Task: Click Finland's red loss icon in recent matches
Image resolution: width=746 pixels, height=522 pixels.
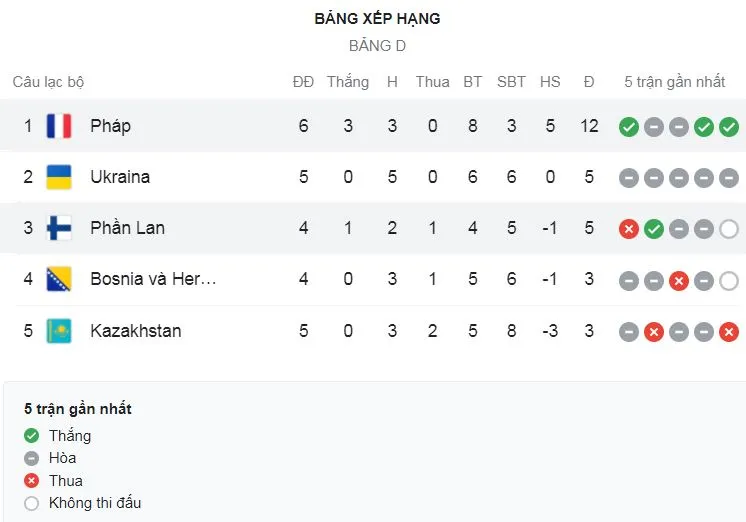Action: click(x=628, y=229)
